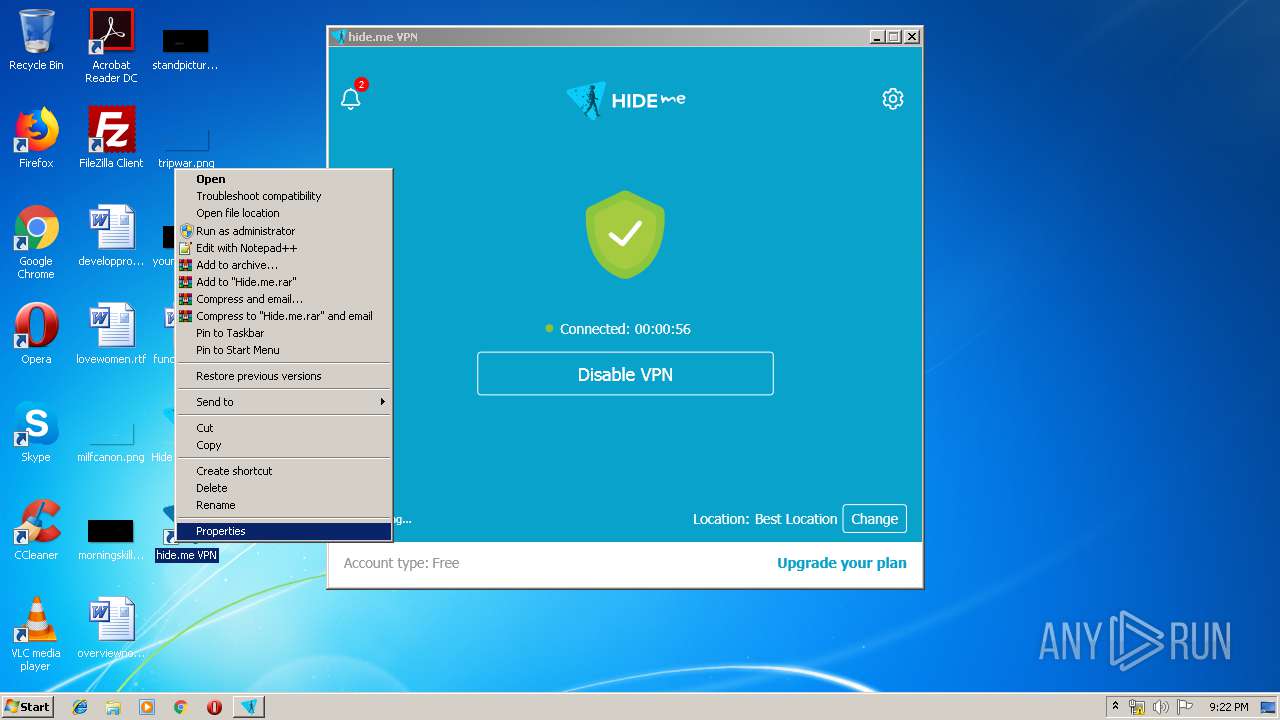Select the VLC media player icon
Viewport: 1280px width, 720px height.
click(36, 634)
